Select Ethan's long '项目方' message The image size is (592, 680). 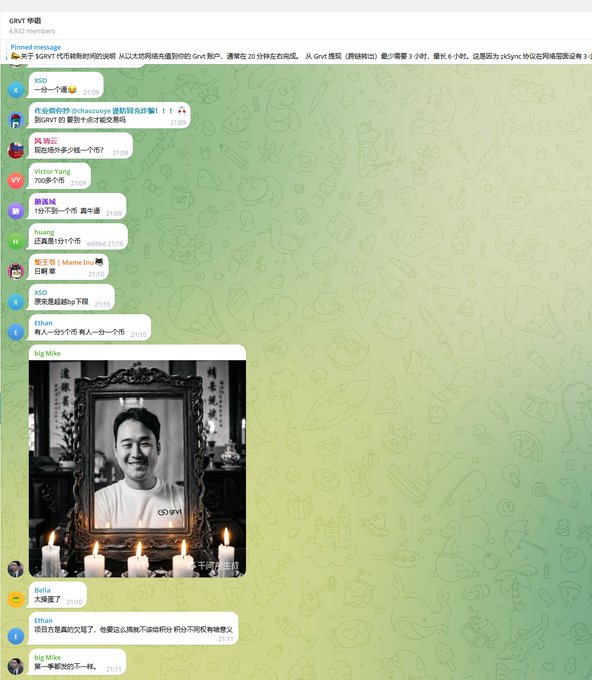pos(133,628)
